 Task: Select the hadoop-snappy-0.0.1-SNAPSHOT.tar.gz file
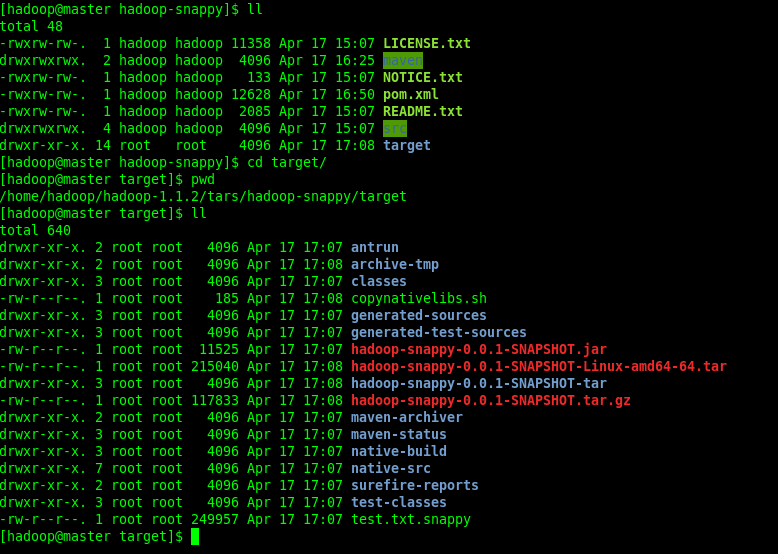[491, 400]
